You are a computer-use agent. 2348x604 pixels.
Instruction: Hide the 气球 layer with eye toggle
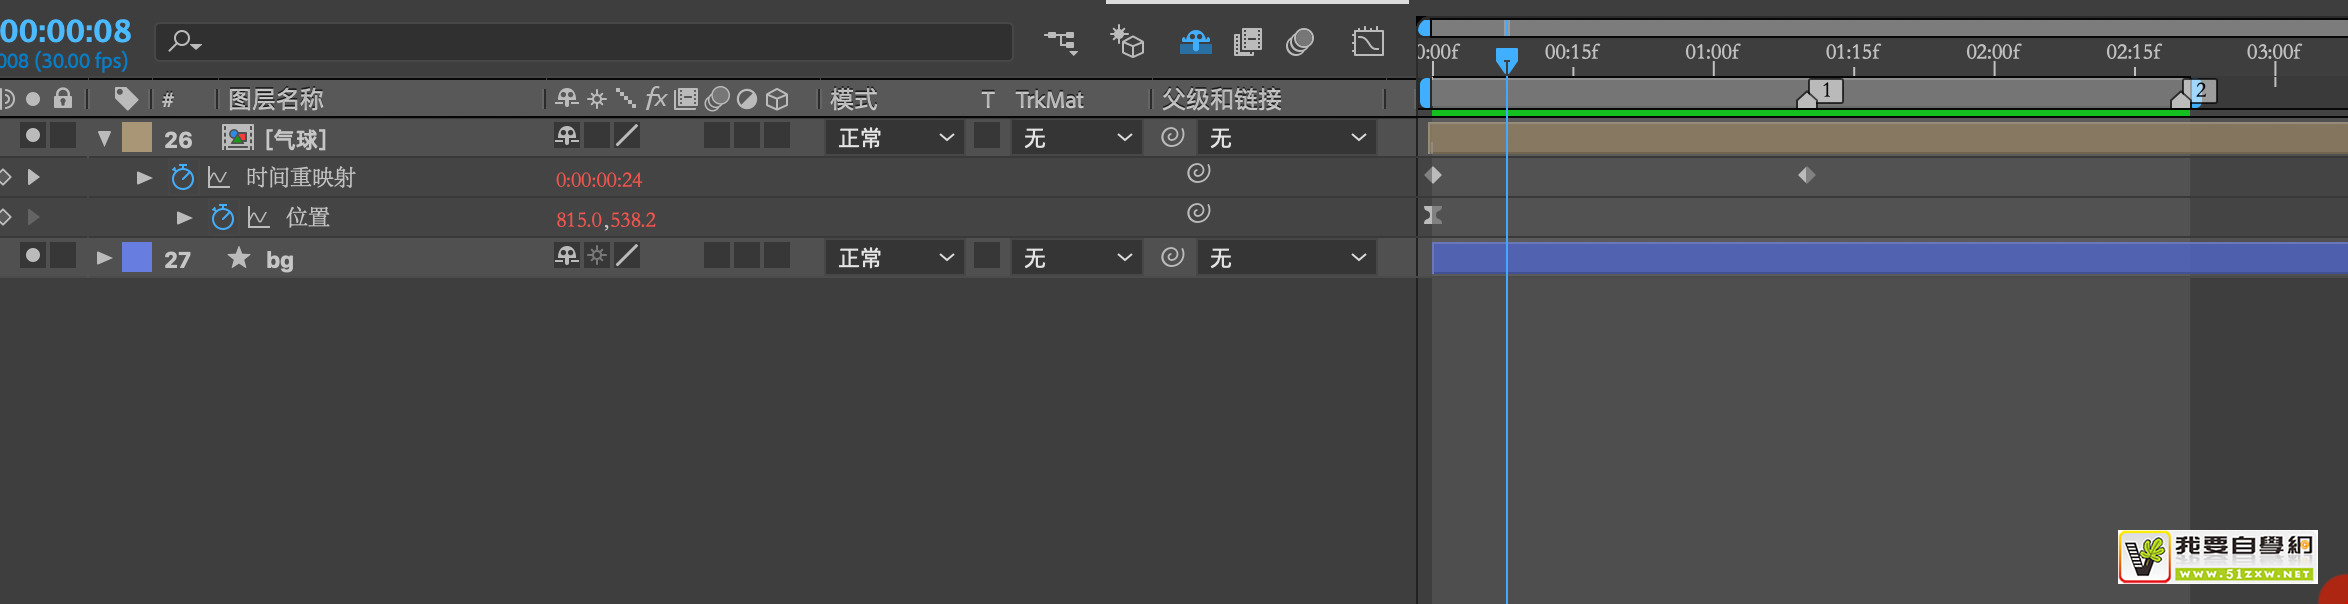33,136
